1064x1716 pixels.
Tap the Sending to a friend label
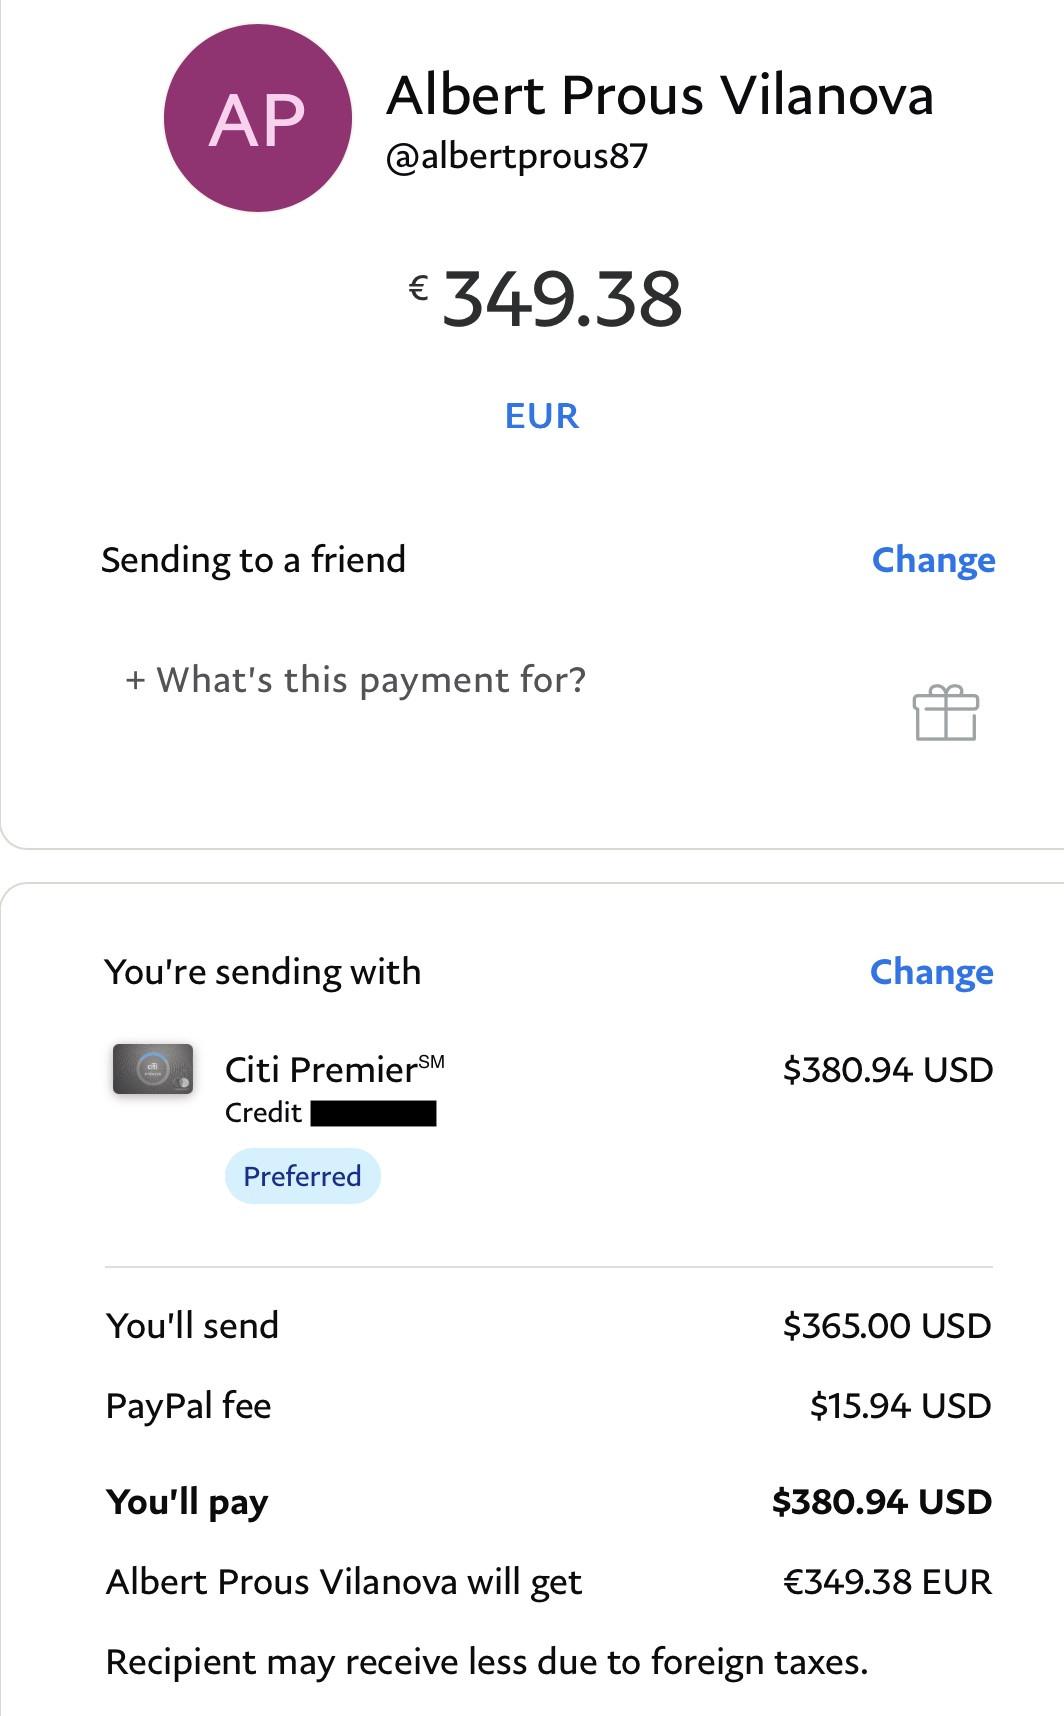pyautogui.click(x=254, y=560)
